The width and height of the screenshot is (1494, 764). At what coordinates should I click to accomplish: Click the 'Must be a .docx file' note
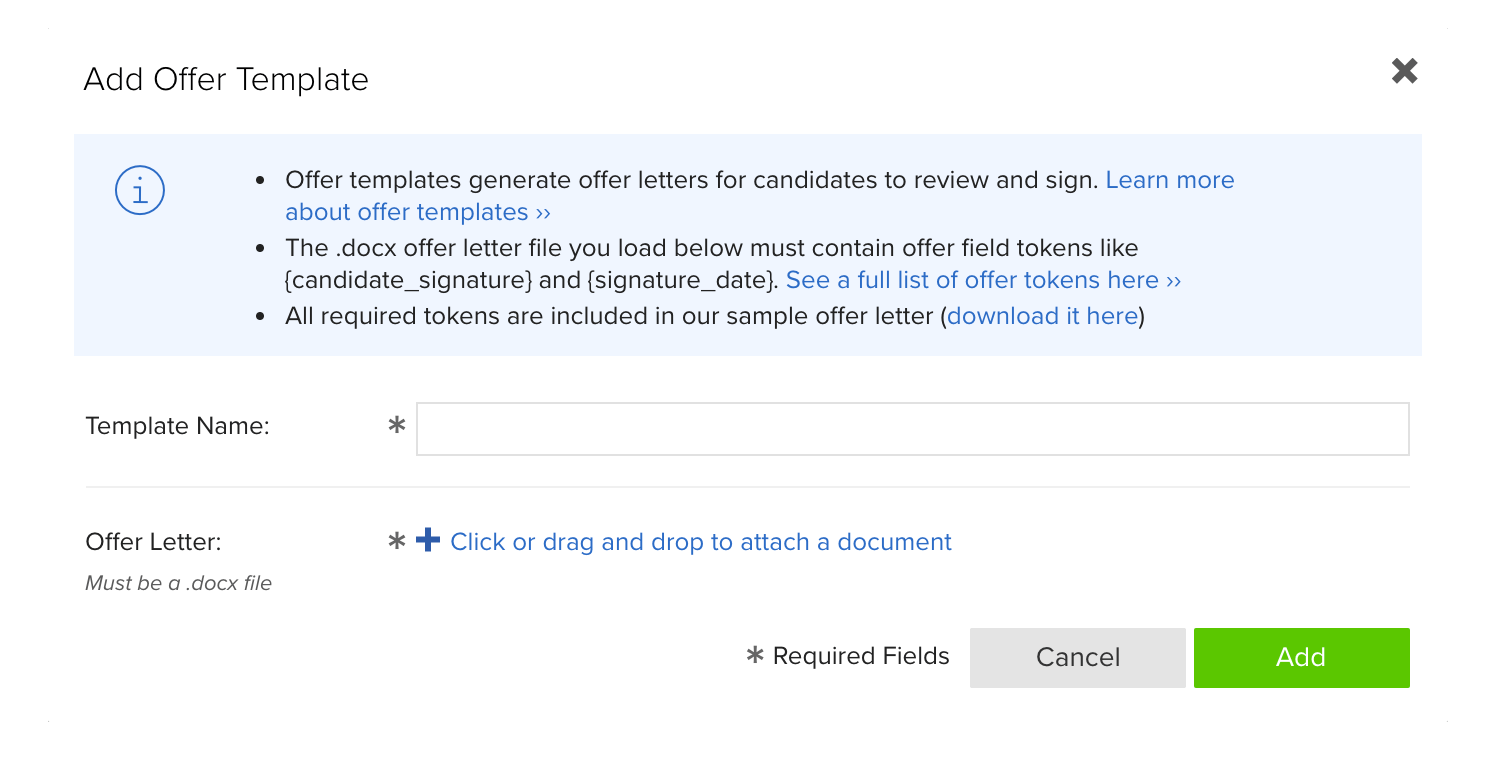(x=178, y=583)
